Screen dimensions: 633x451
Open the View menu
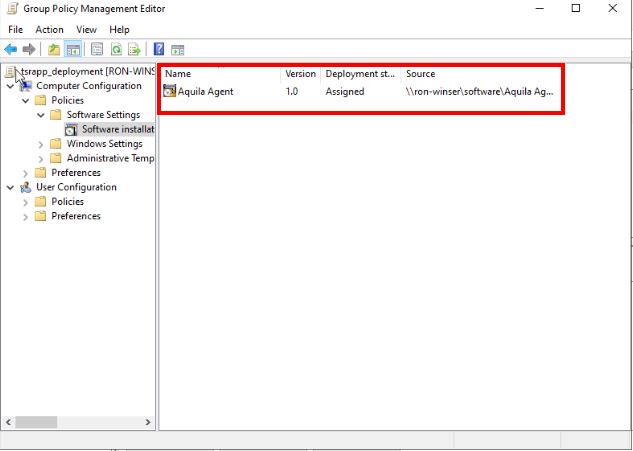[86, 30]
